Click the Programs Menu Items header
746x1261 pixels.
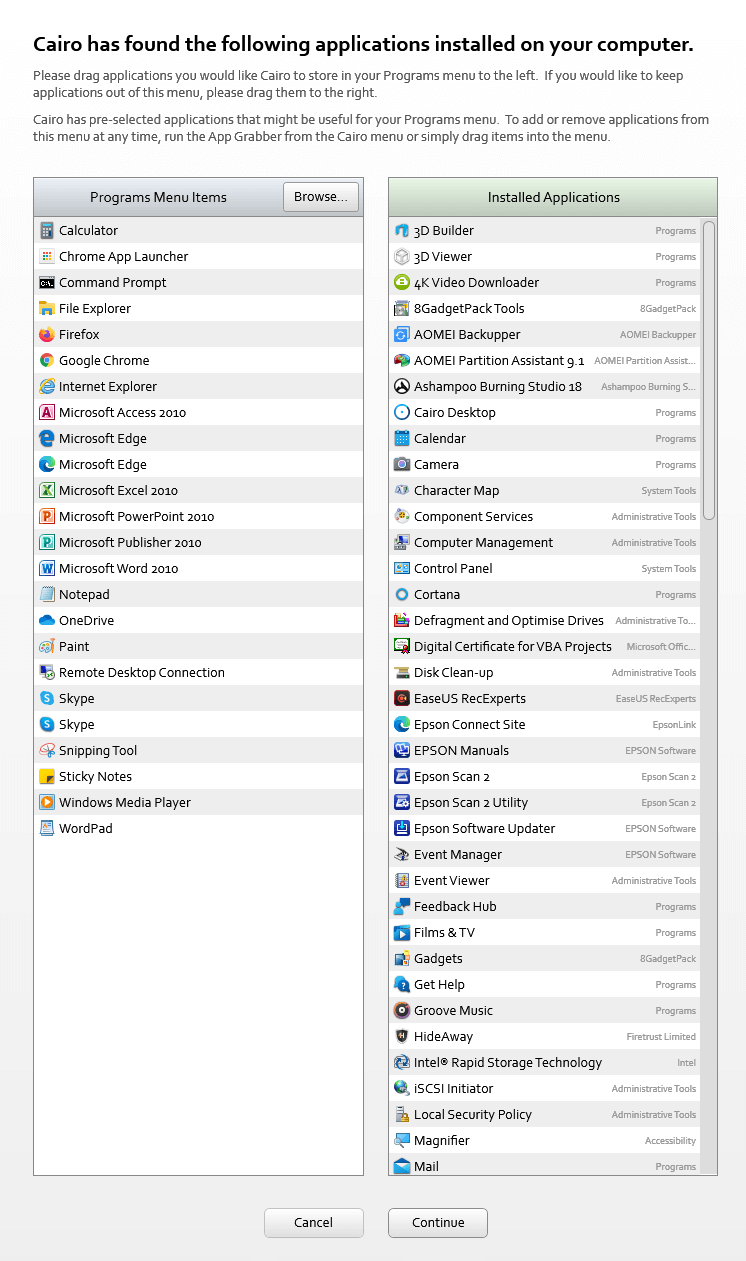tap(158, 198)
